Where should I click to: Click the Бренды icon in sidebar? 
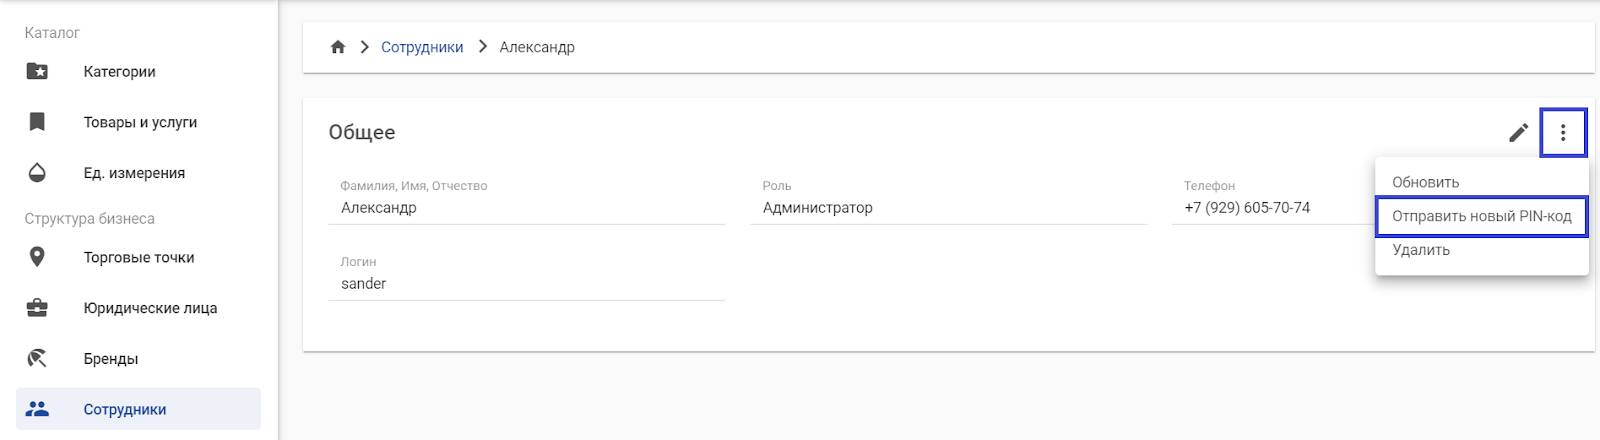click(x=37, y=358)
